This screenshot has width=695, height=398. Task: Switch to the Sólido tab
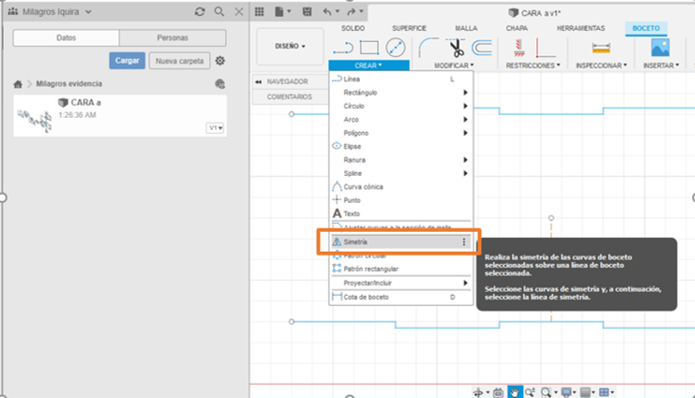353,28
